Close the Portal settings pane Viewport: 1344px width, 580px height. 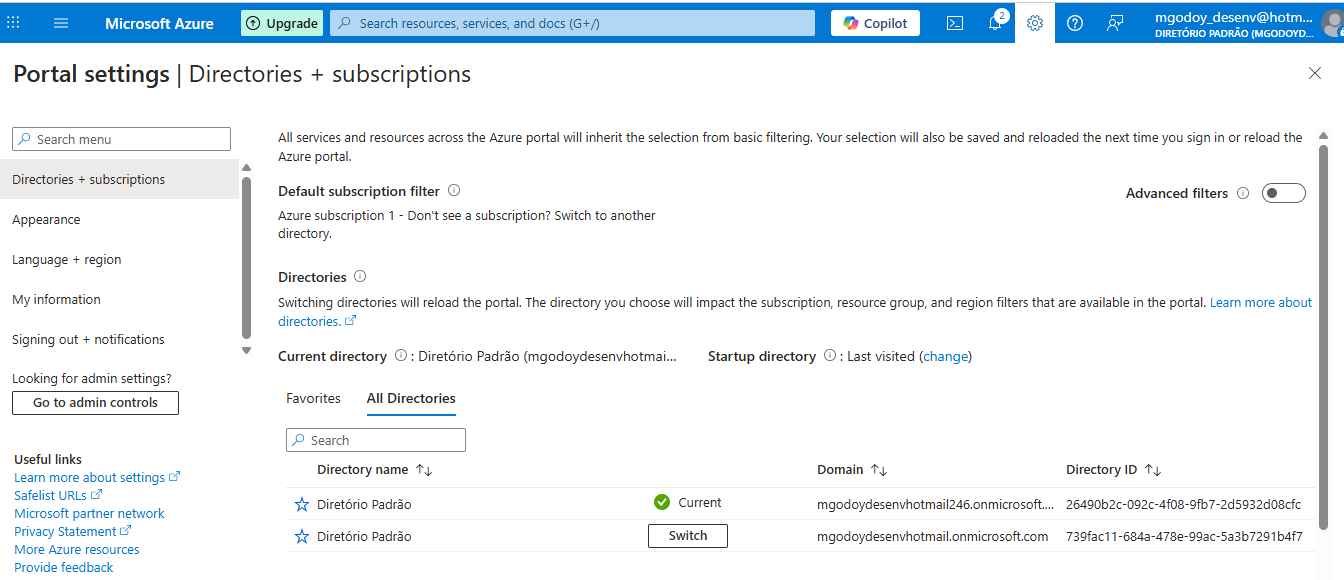click(x=1315, y=73)
